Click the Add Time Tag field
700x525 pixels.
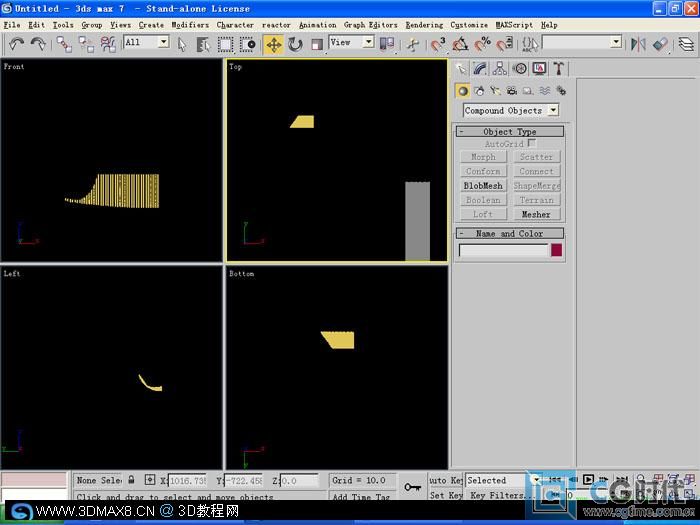(362, 495)
